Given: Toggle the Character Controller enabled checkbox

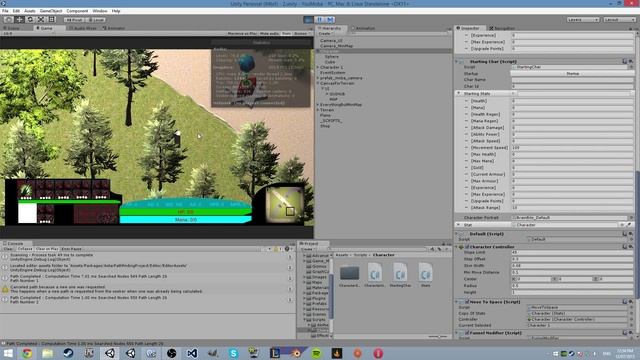Looking at the screenshot, I should [467, 247].
